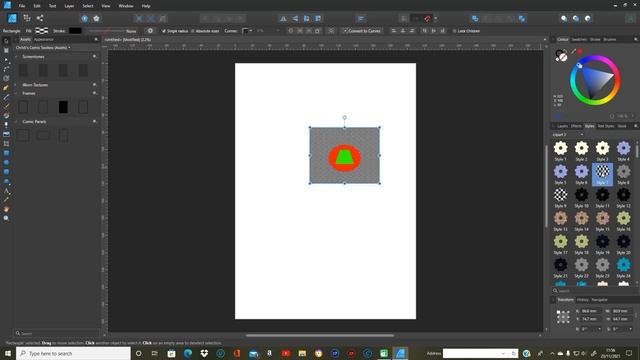Open the styles category dropdown
Viewport: 640px width, 360px height.
pos(568,135)
